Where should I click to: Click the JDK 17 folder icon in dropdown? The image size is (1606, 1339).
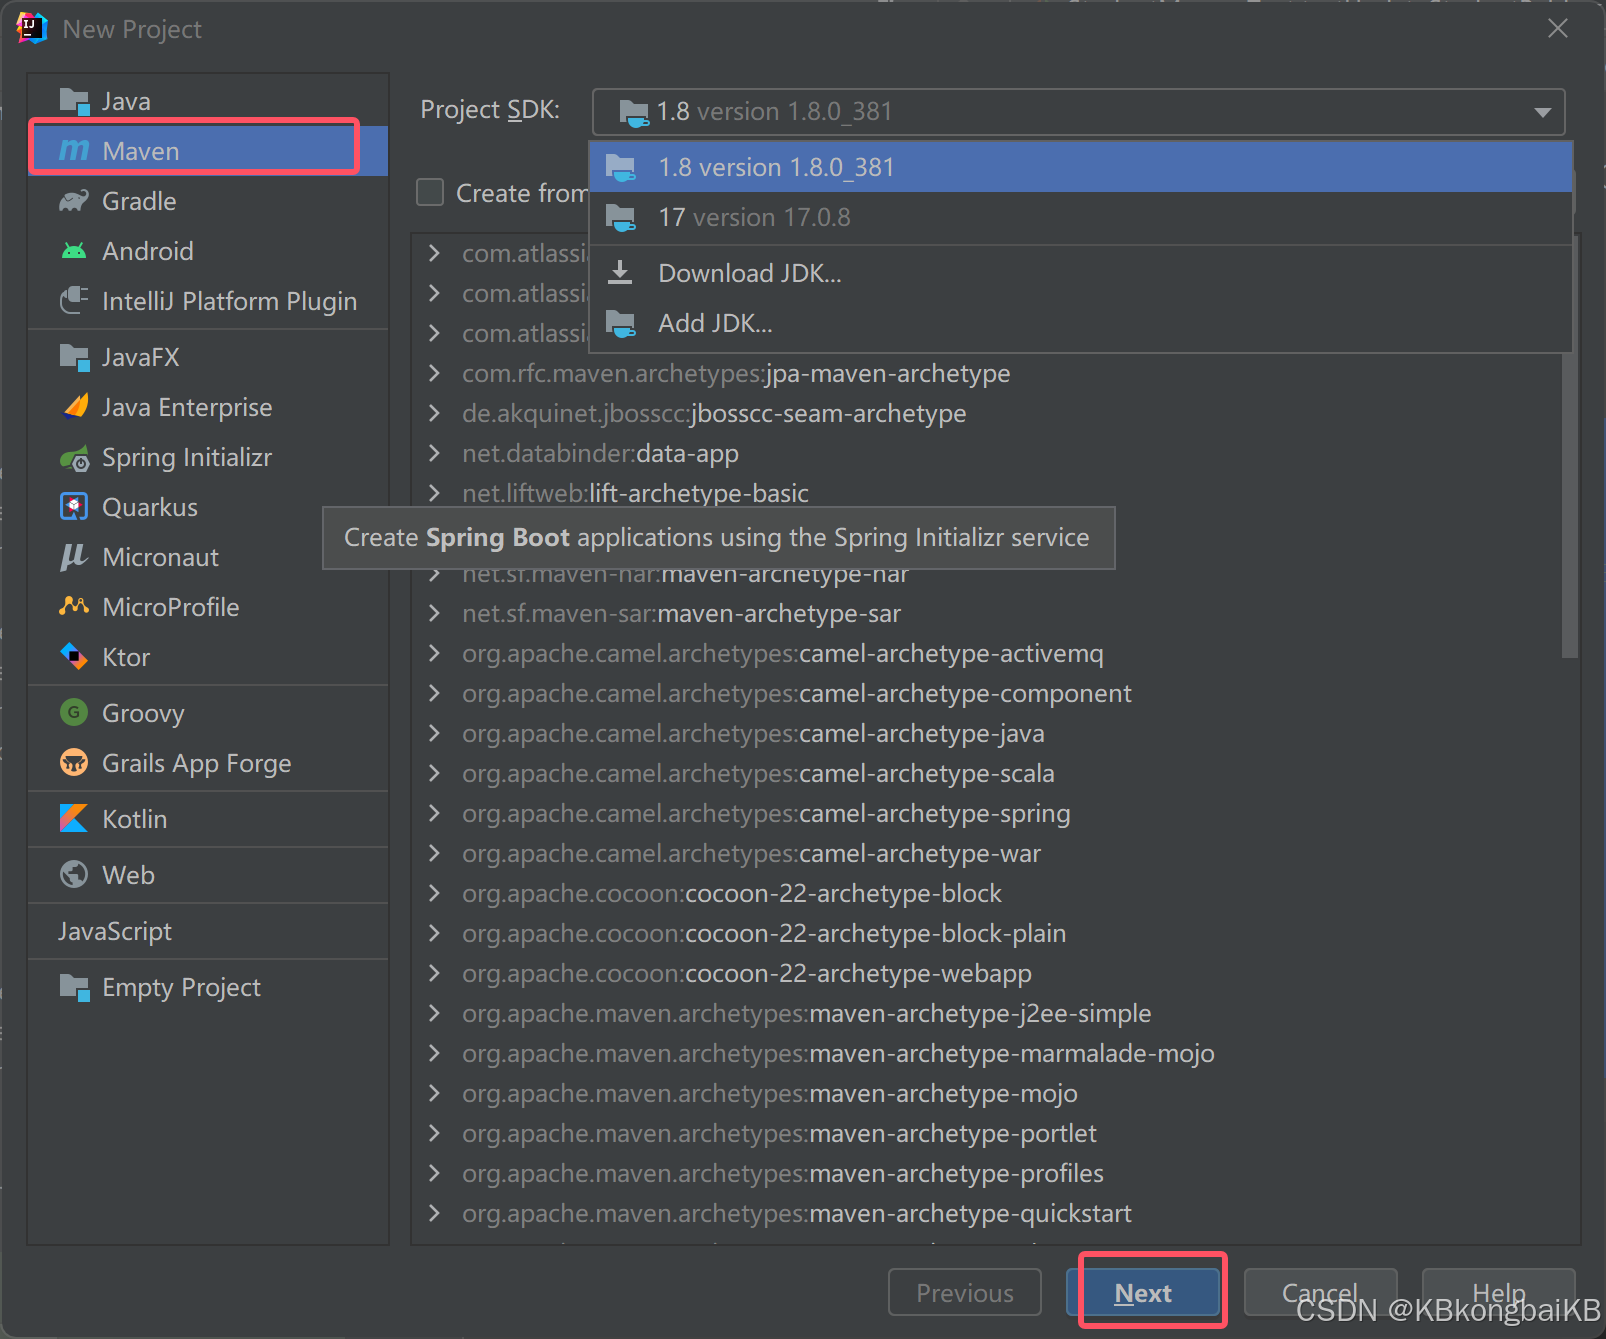(621, 217)
